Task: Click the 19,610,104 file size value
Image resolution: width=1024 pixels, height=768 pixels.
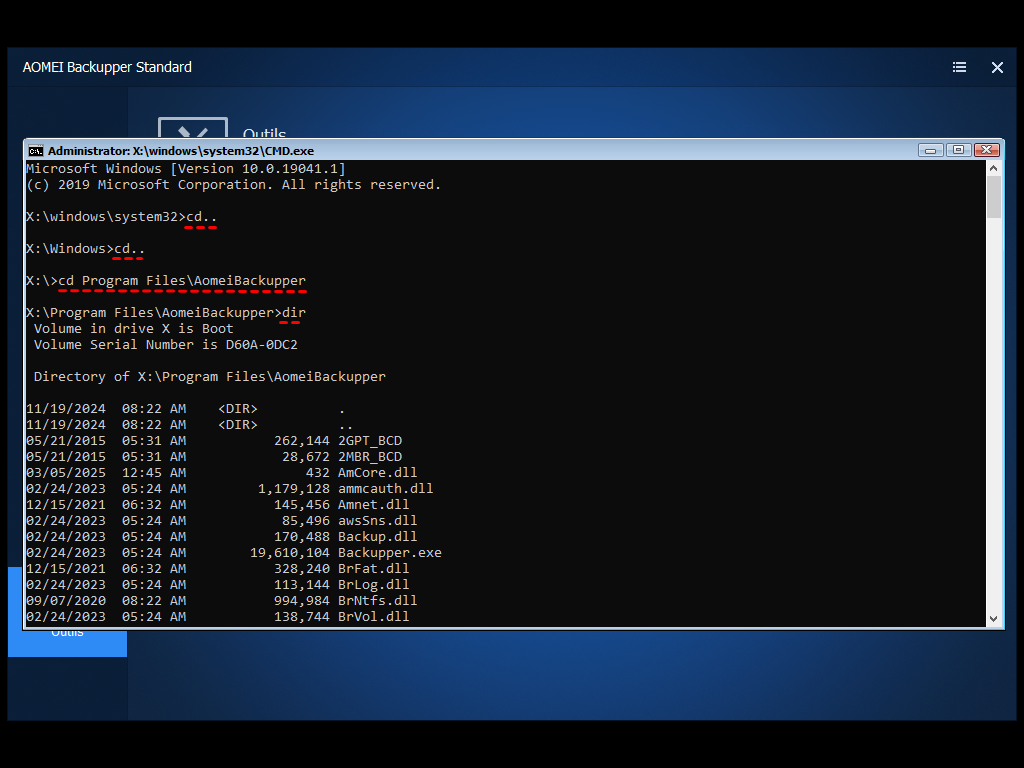Action: 290,552
